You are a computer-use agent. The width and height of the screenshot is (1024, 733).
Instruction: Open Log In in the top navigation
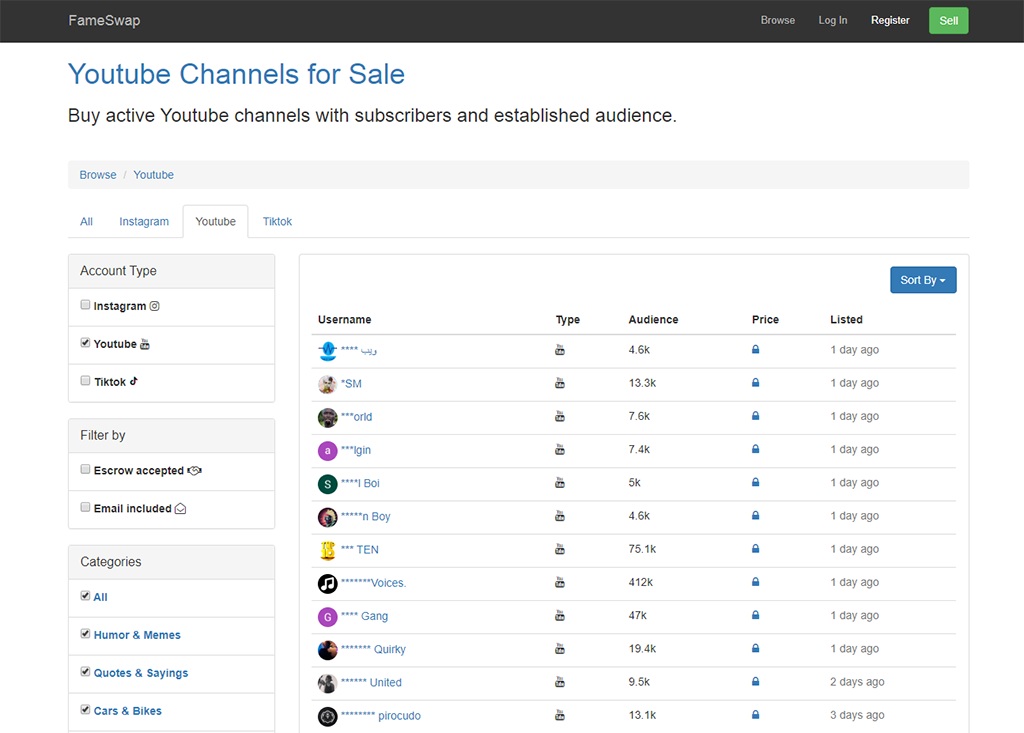pyautogui.click(x=833, y=20)
